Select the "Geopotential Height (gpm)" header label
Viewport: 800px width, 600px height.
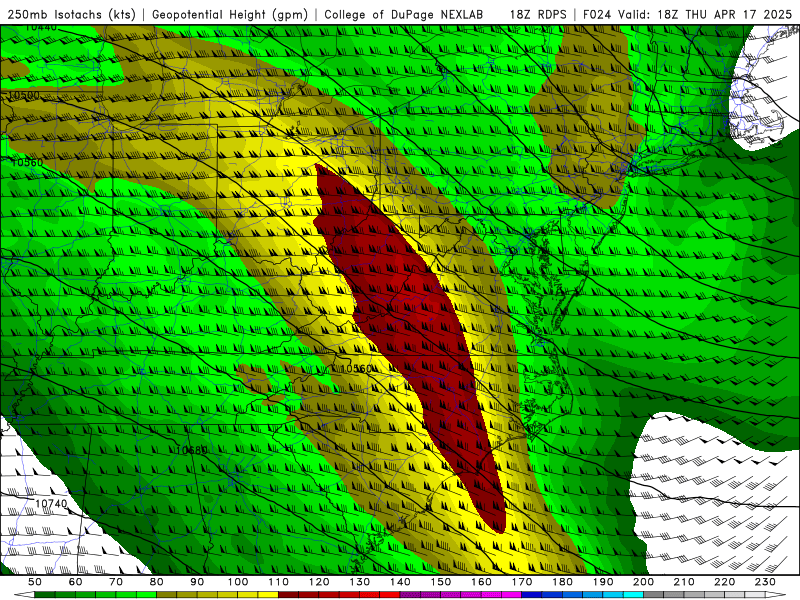tap(230, 15)
